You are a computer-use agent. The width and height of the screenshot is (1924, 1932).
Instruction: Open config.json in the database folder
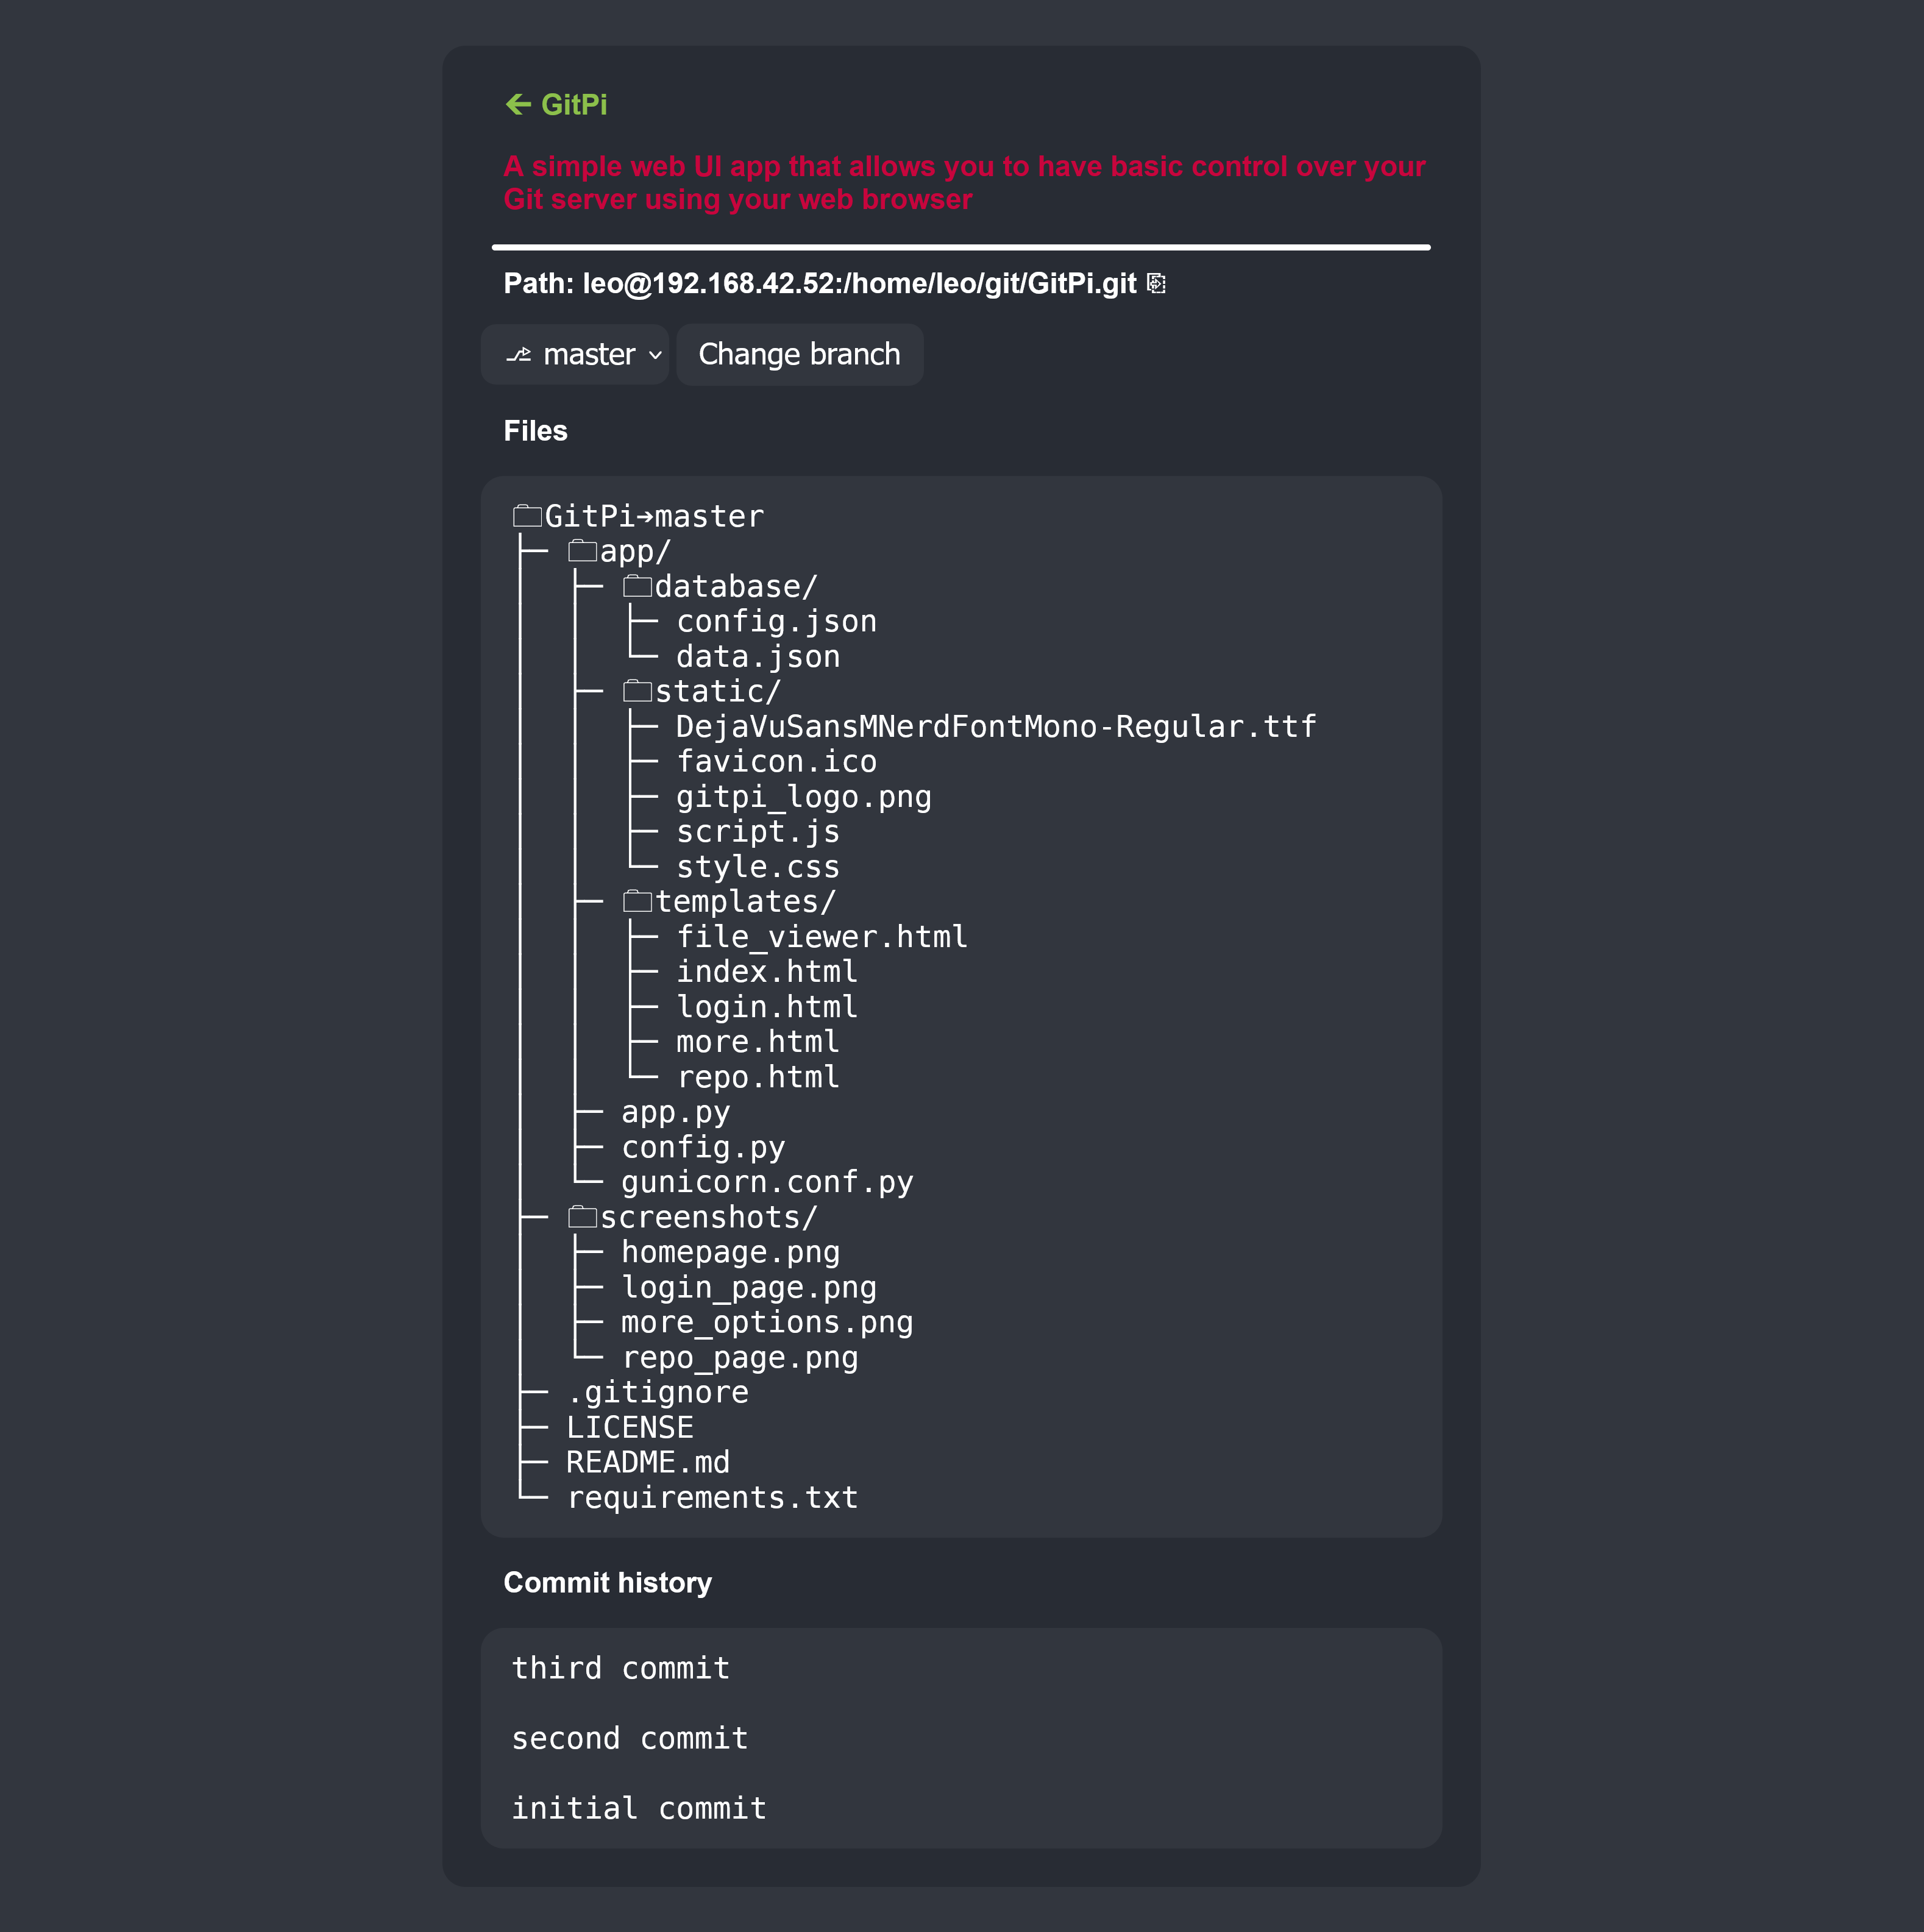pyautogui.click(x=776, y=621)
